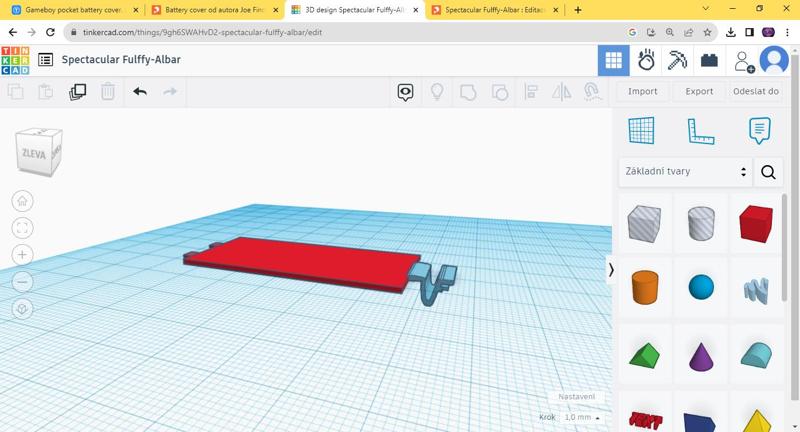
Task: Pick the striped Box hole shape
Action: point(644,223)
